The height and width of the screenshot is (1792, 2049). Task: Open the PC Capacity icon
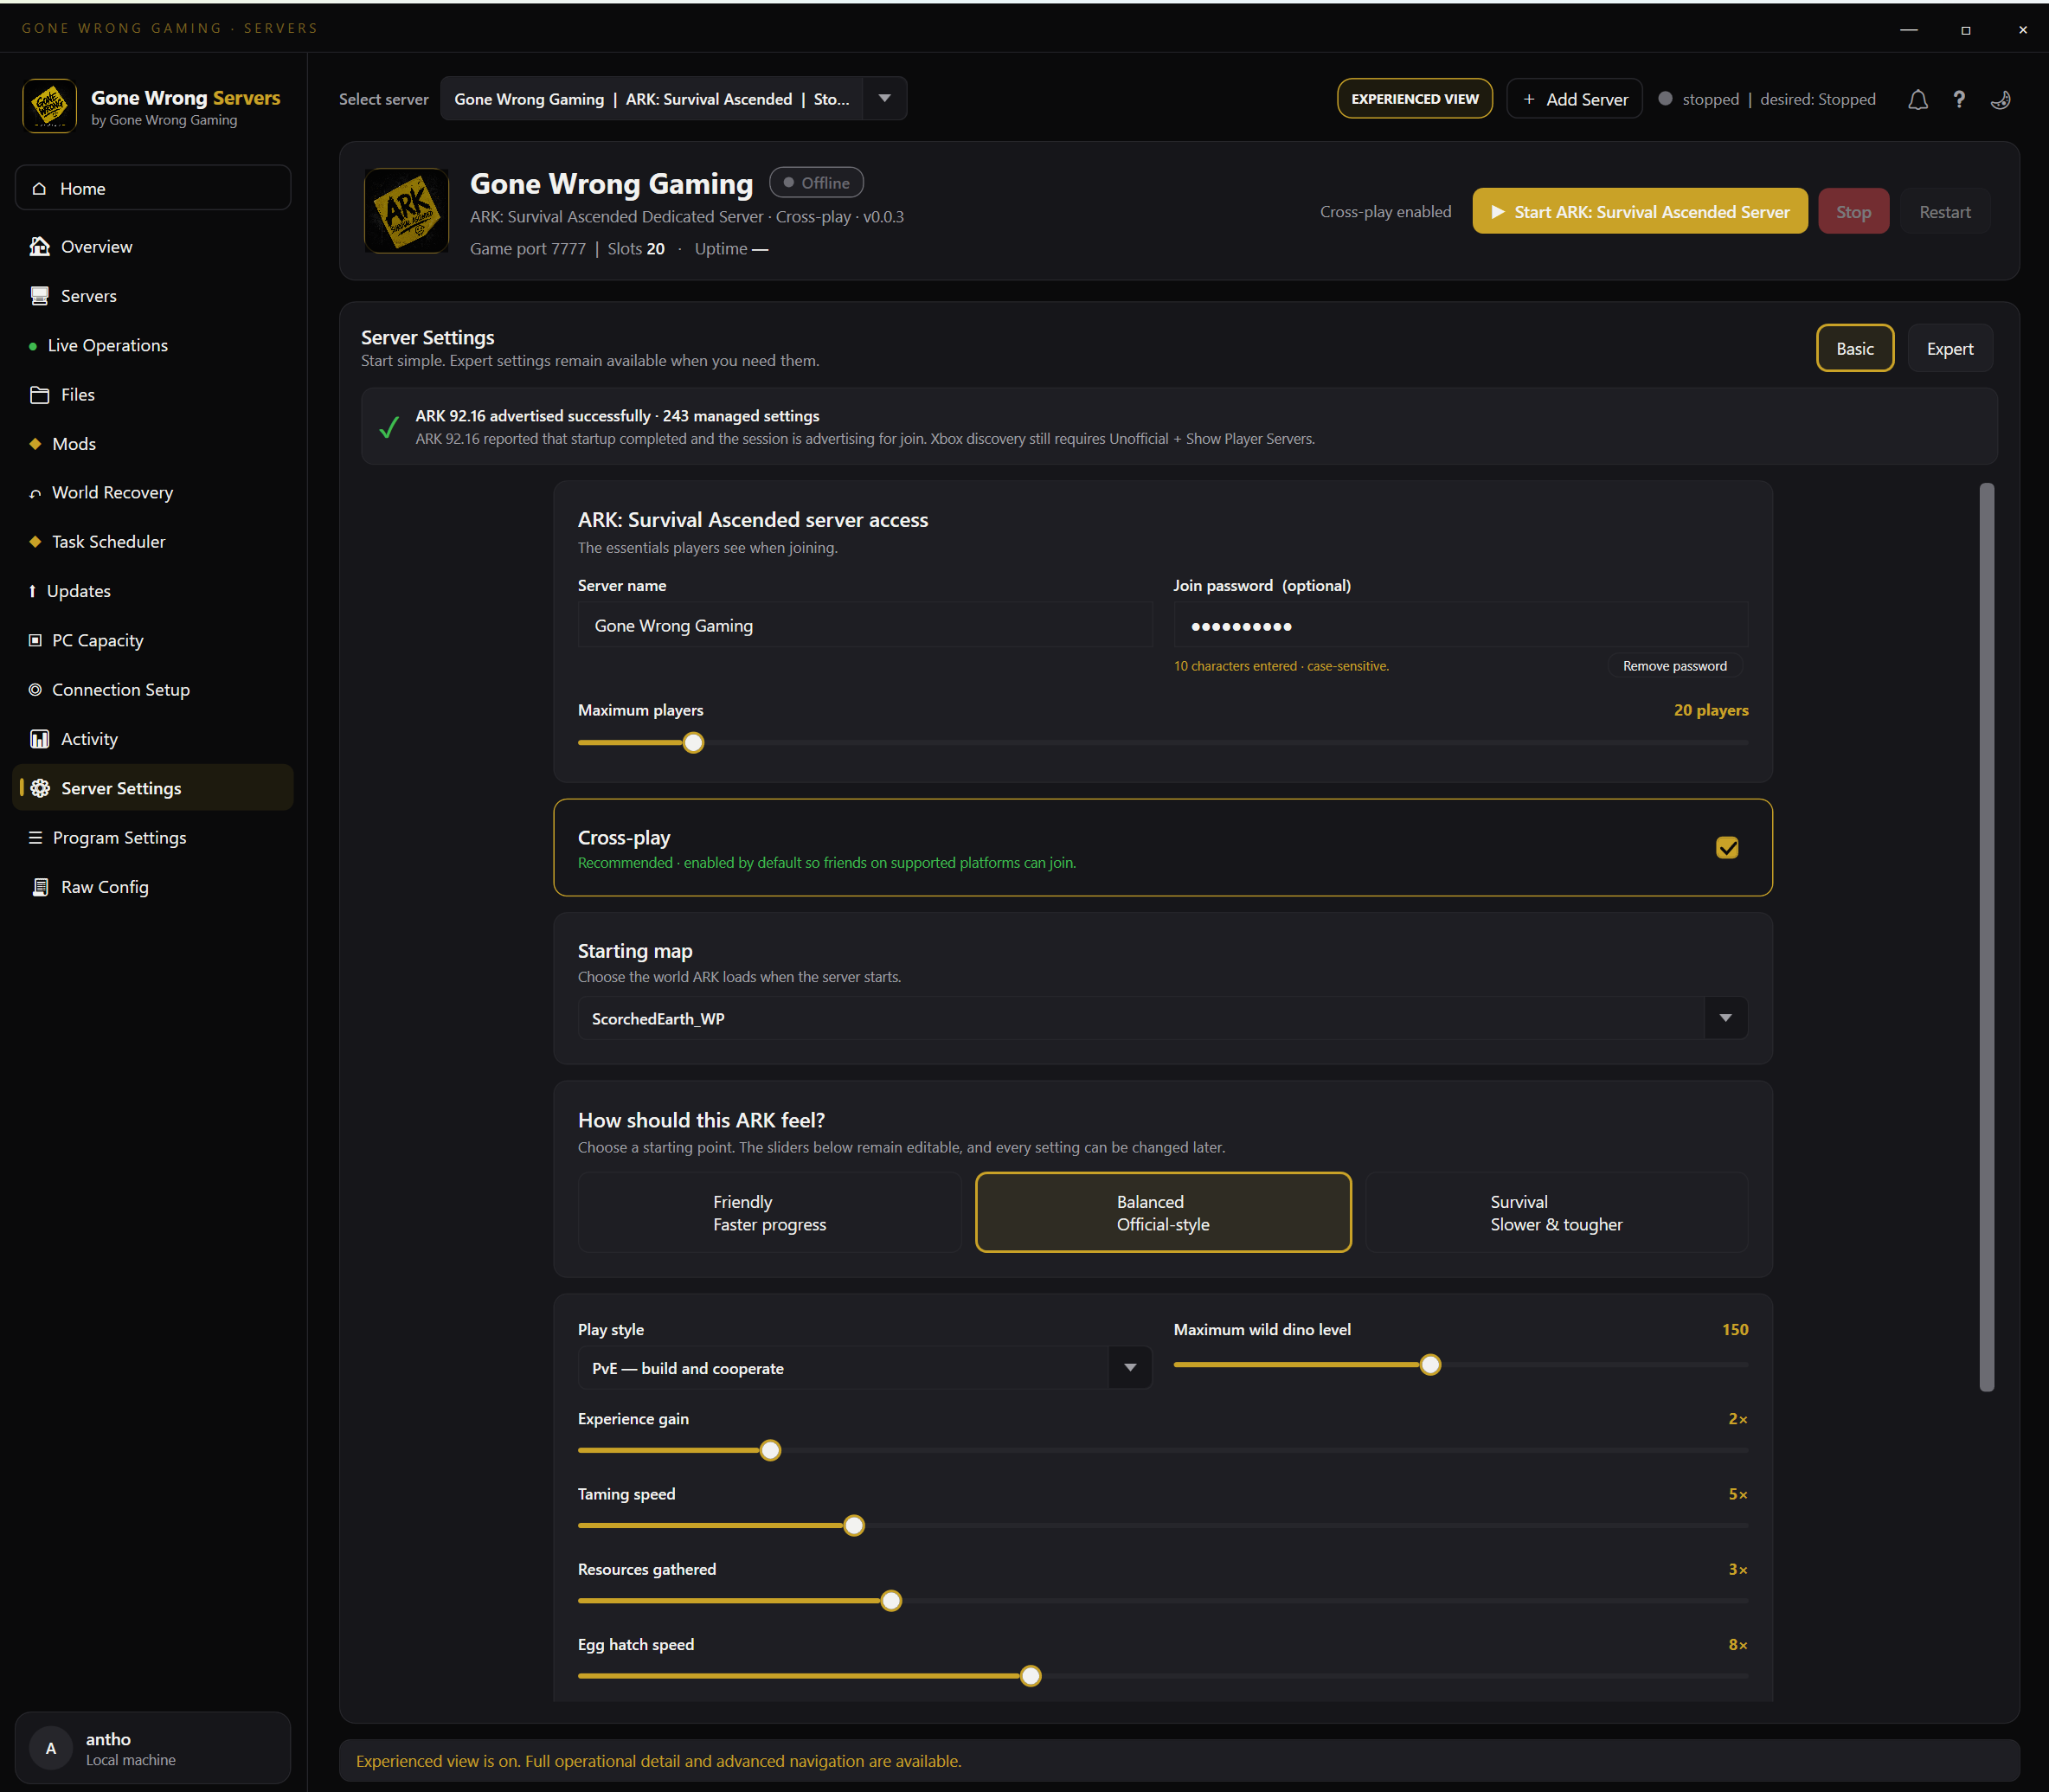(35, 640)
